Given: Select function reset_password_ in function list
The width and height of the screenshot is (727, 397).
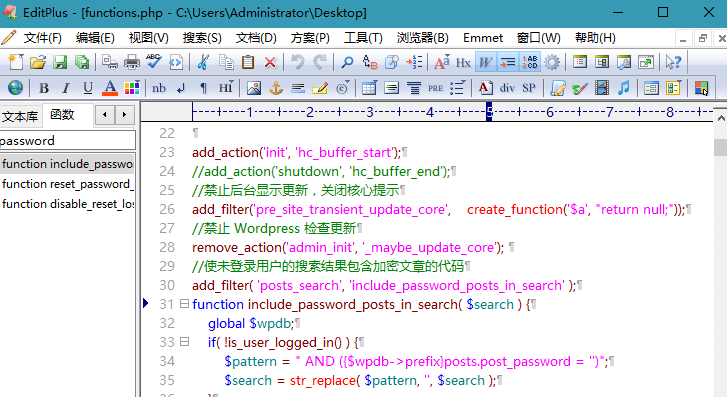Looking at the screenshot, I should tap(67, 184).
